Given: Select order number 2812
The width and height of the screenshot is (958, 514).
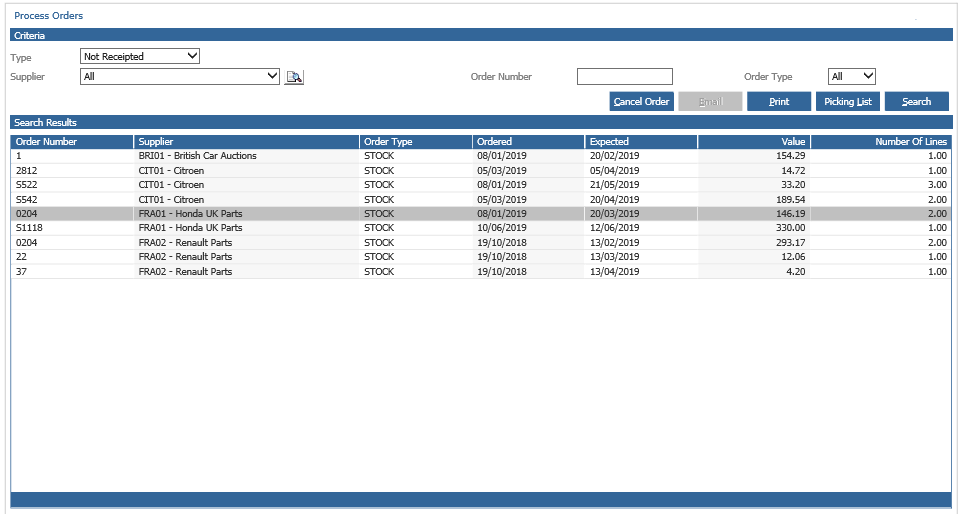Looking at the screenshot, I should tap(481, 171).
